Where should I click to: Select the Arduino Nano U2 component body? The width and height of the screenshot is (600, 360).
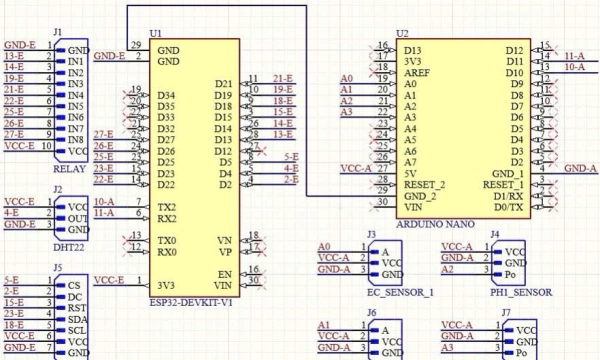pyautogui.click(x=463, y=129)
